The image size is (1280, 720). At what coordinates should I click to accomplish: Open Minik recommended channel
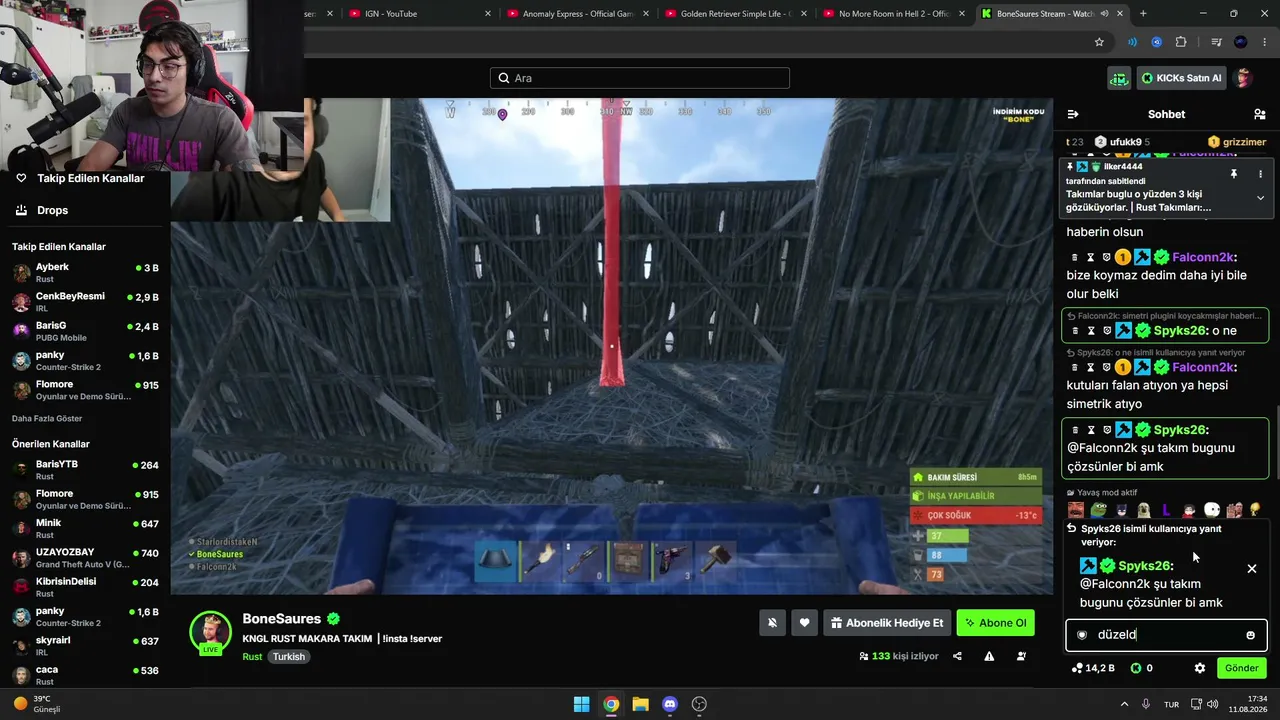tap(85, 529)
